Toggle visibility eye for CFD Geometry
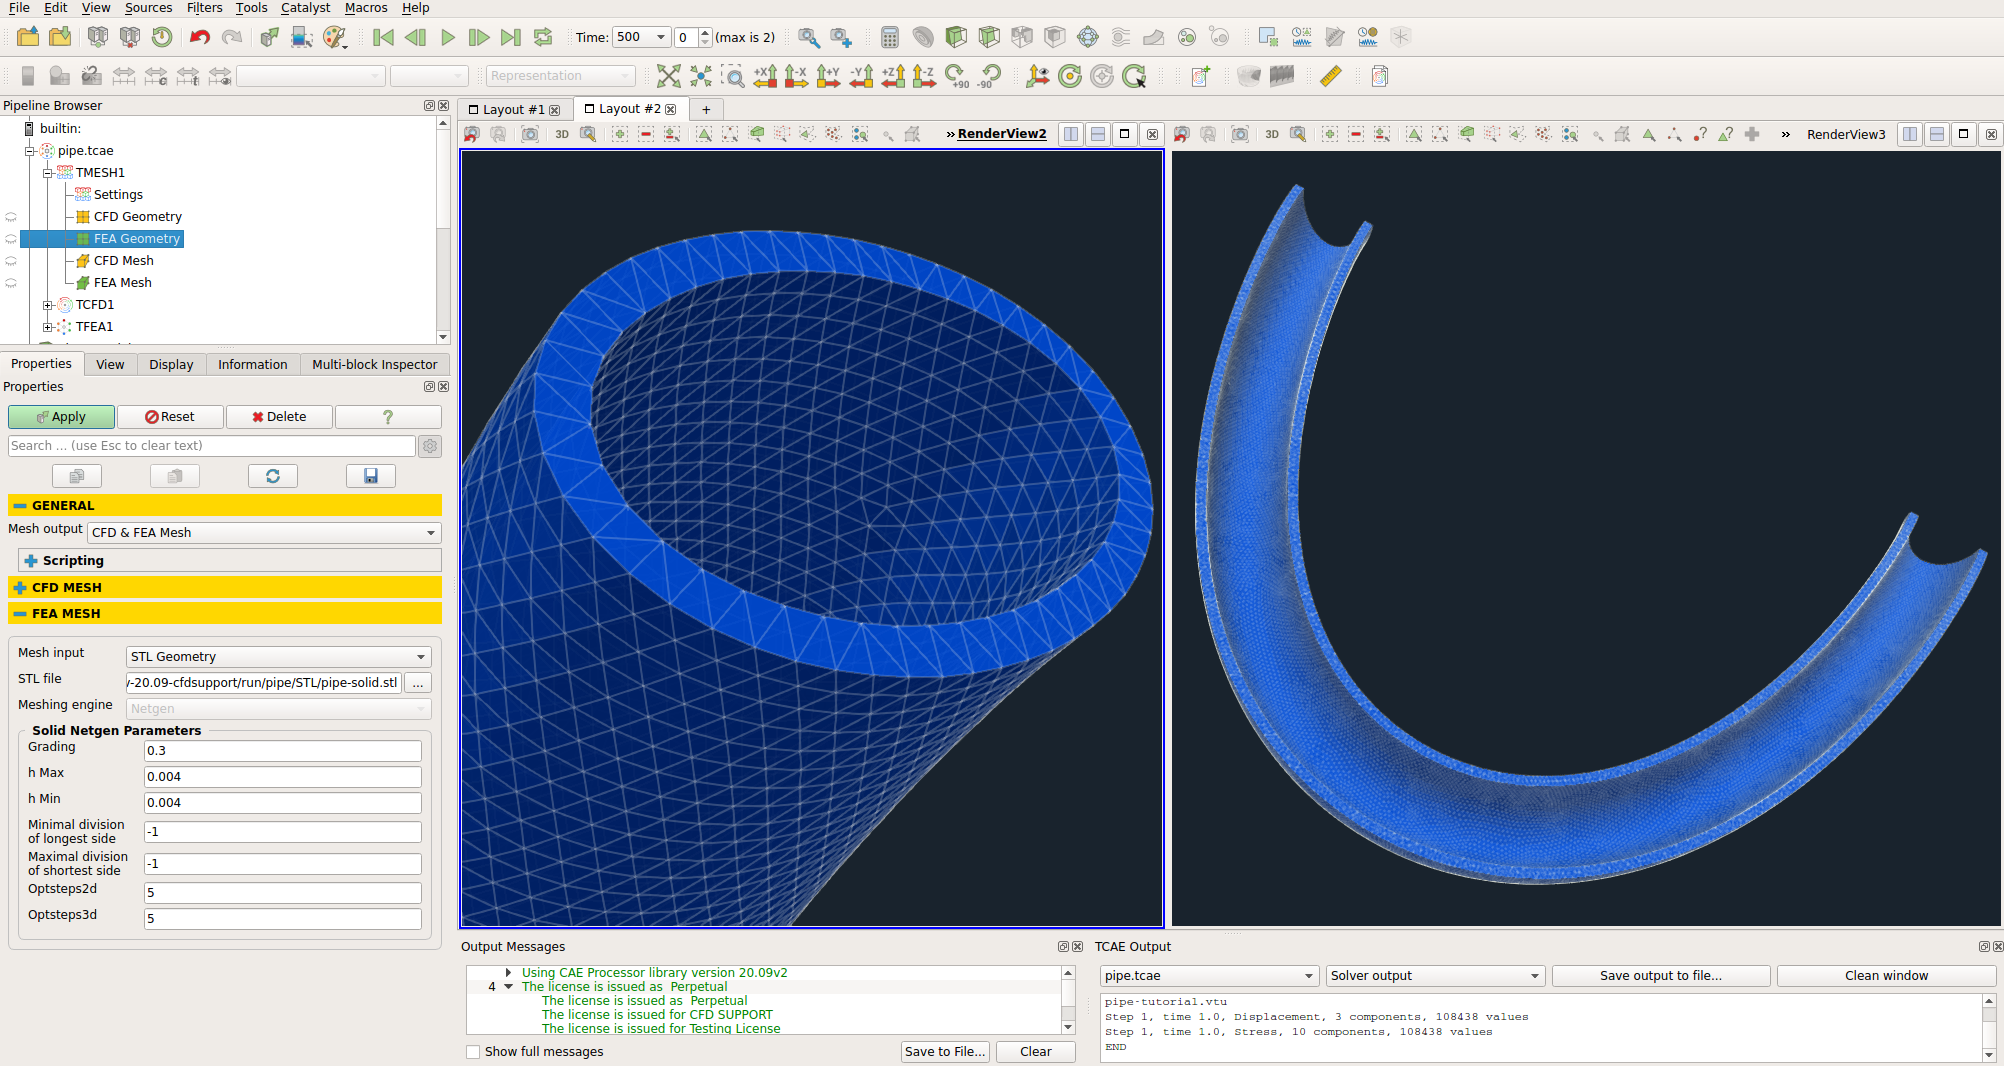Viewport: 2004px width, 1066px height. point(11,217)
